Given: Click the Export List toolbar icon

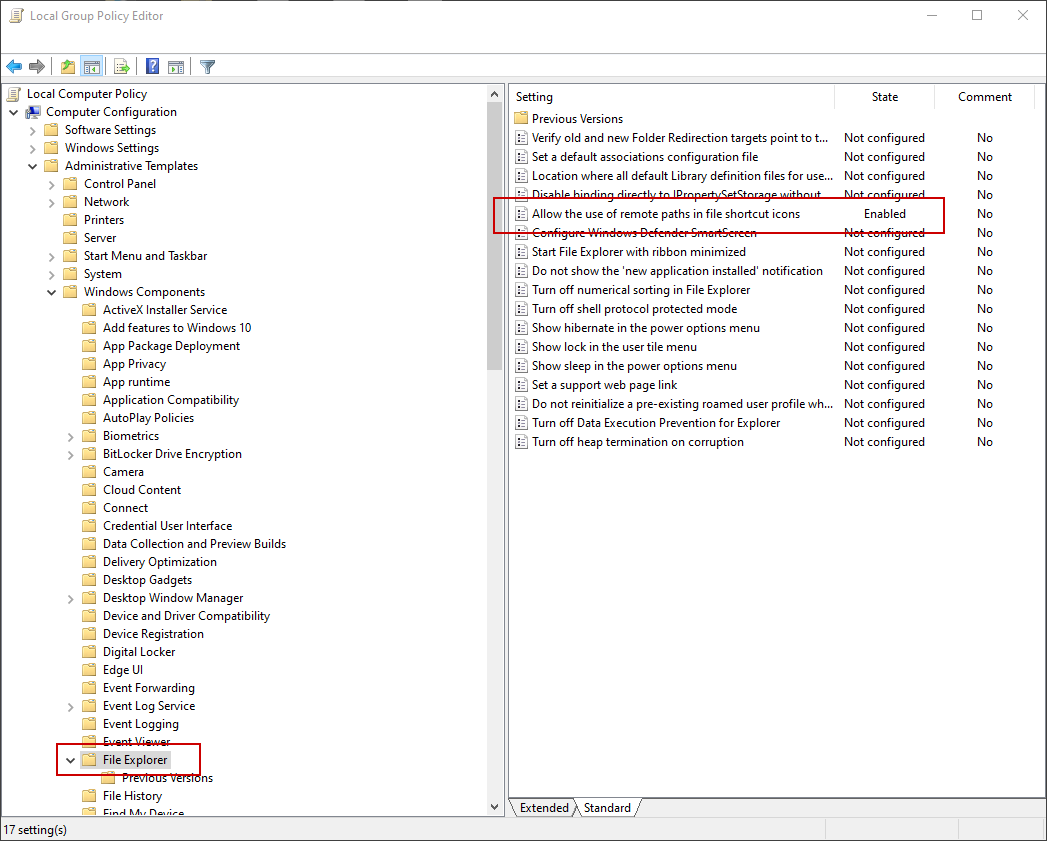Looking at the screenshot, I should (122, 66).
